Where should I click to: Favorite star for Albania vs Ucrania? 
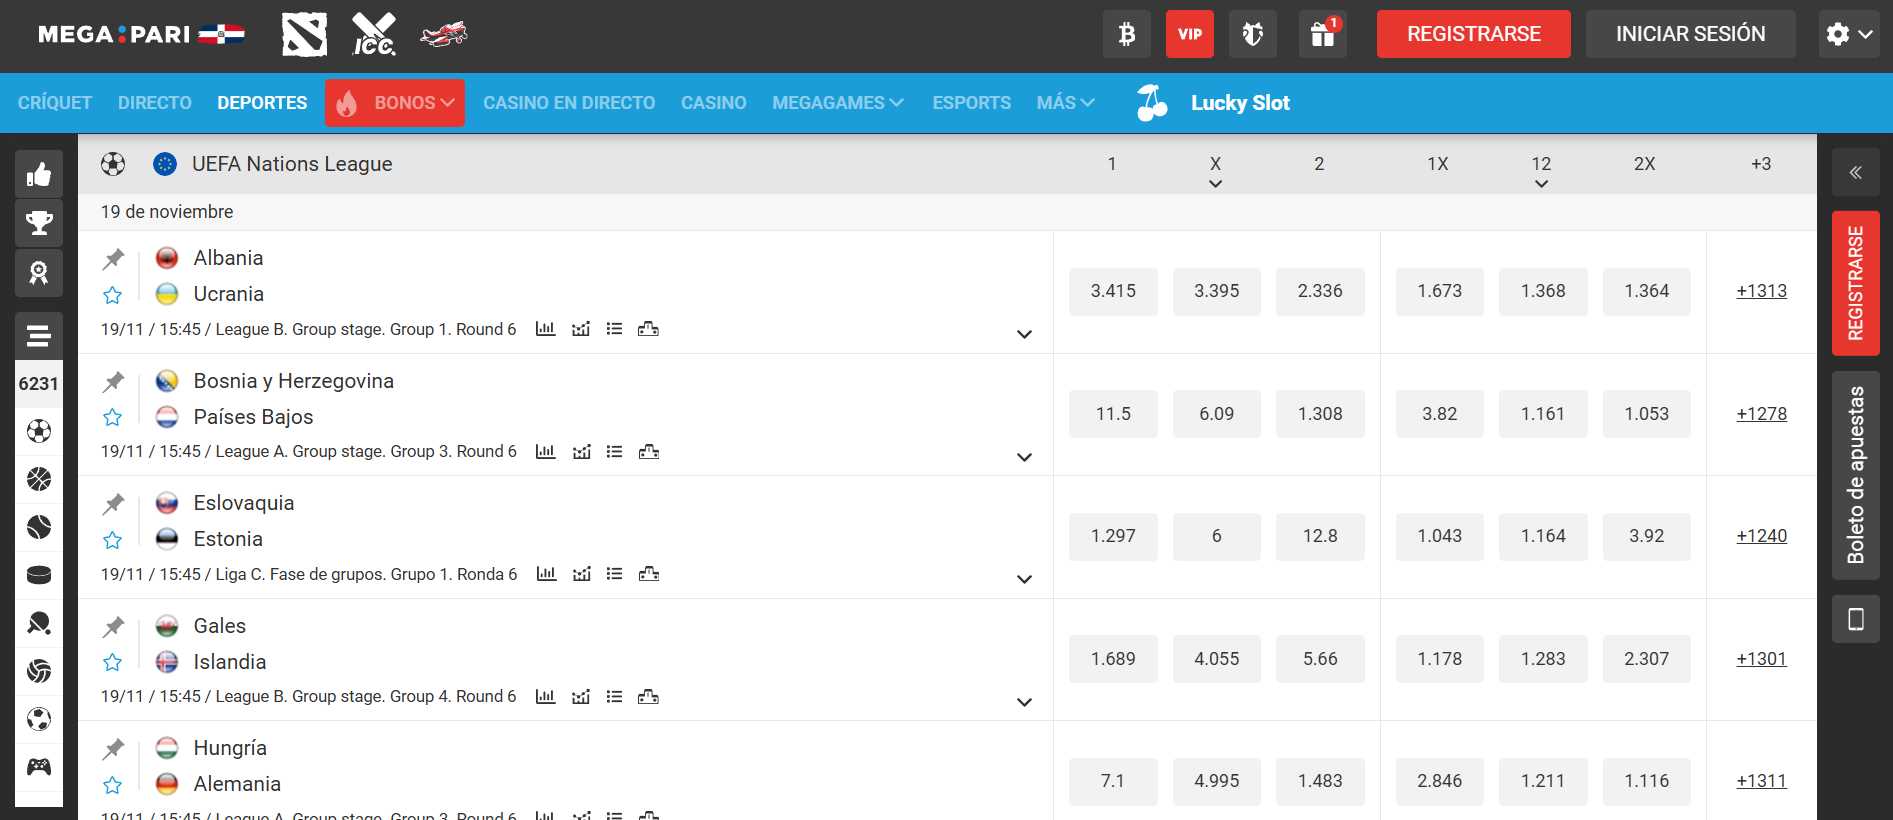click(113, 295)
